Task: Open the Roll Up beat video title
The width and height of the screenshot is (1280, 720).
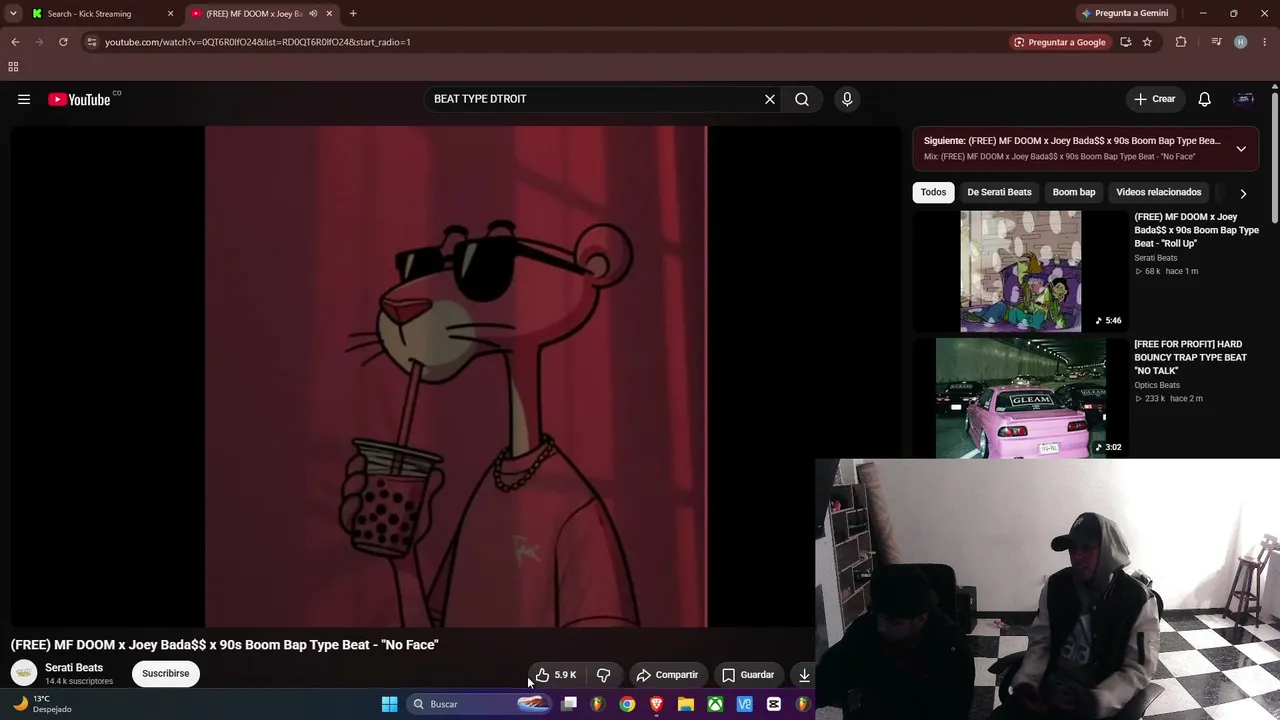Action: pyautogui.click(x=1196, y=230)
